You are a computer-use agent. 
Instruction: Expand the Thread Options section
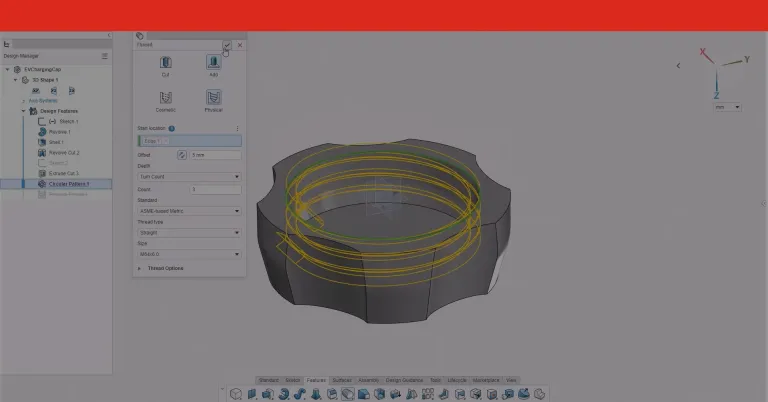pos(140,268)
